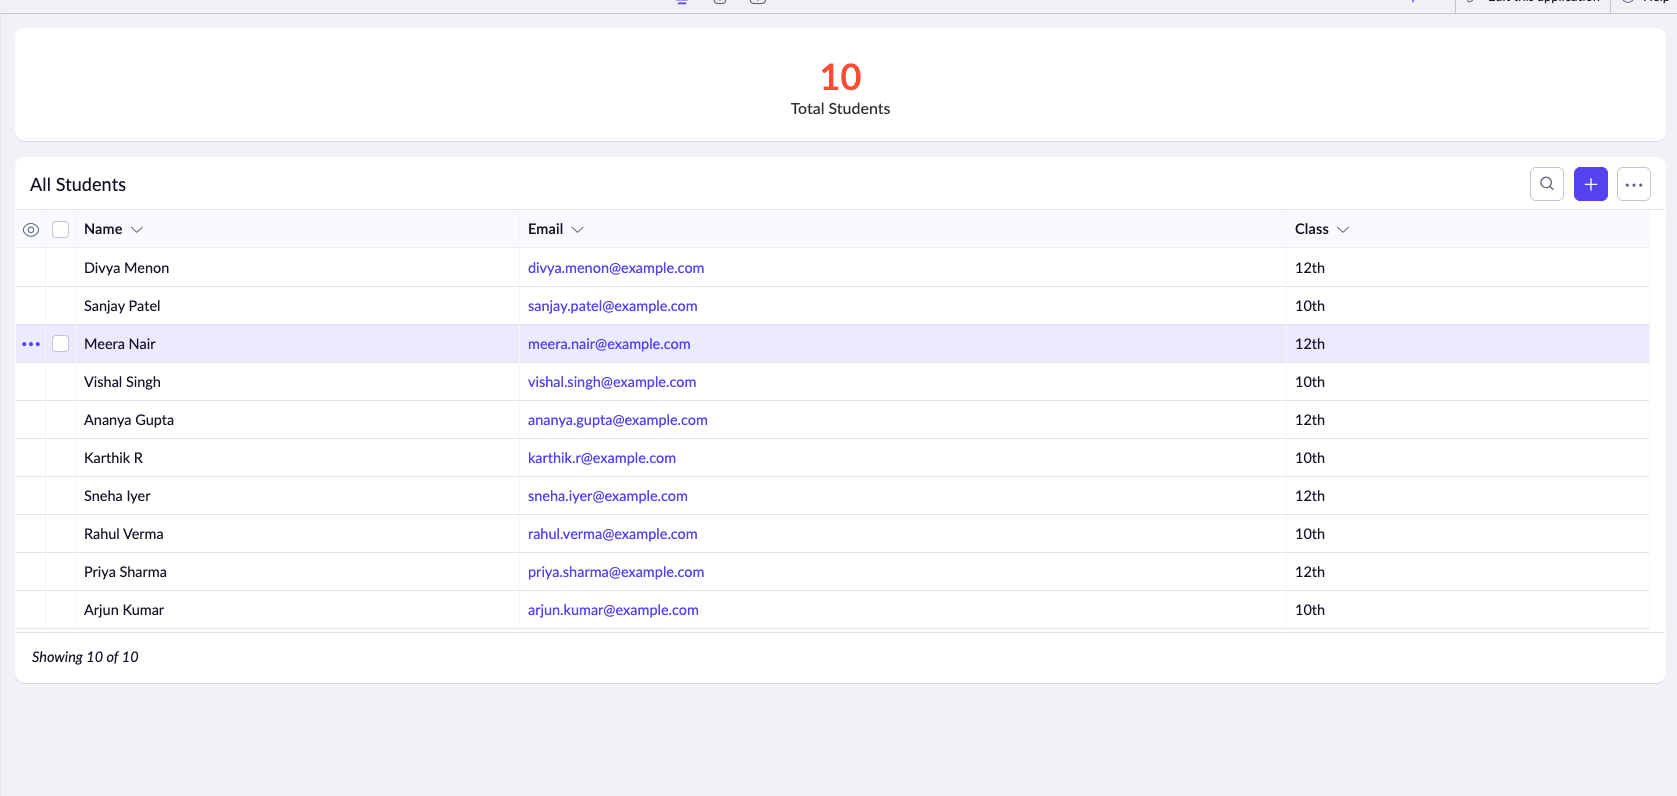Click the 10th class cell for Arjun Kumar
Viewport: 1677px width, 796px height.
1467,610
